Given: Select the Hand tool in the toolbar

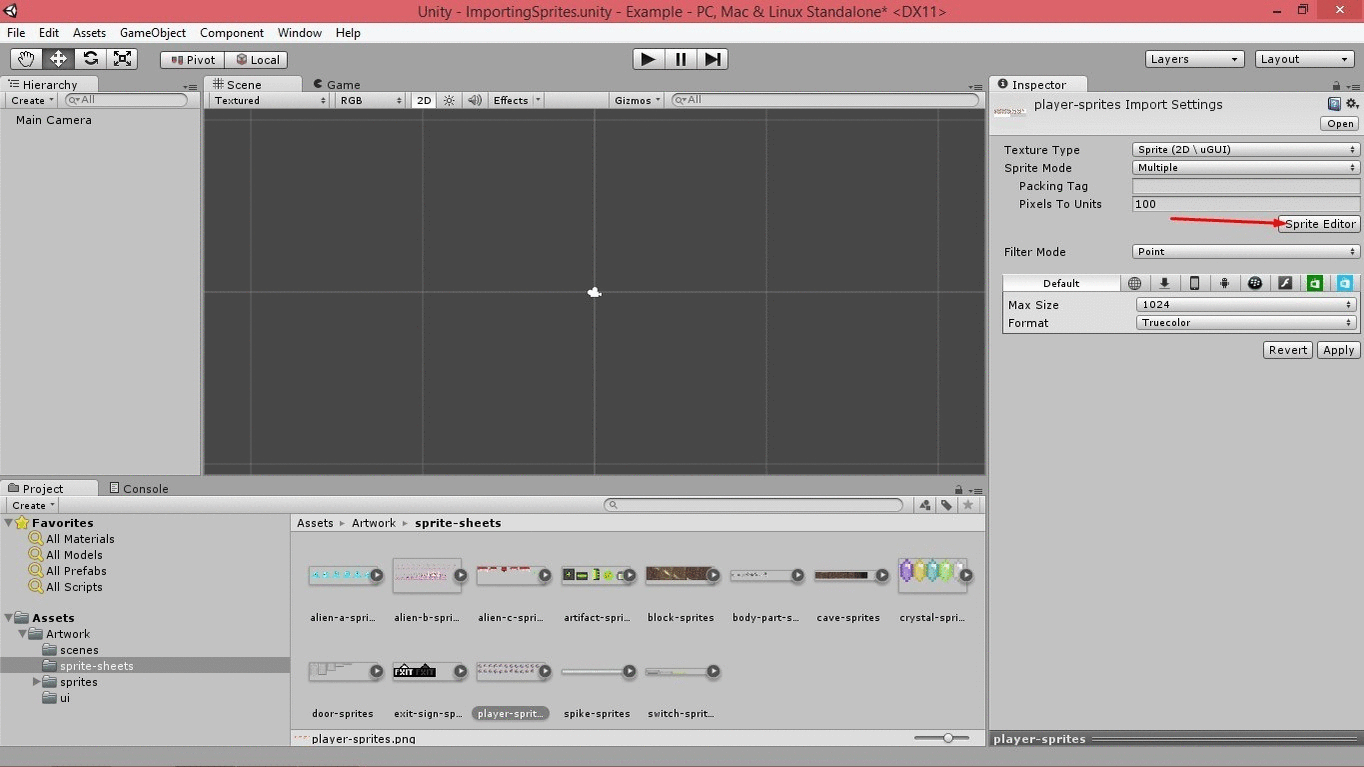Looking at the screenshot, I should 26,59.
